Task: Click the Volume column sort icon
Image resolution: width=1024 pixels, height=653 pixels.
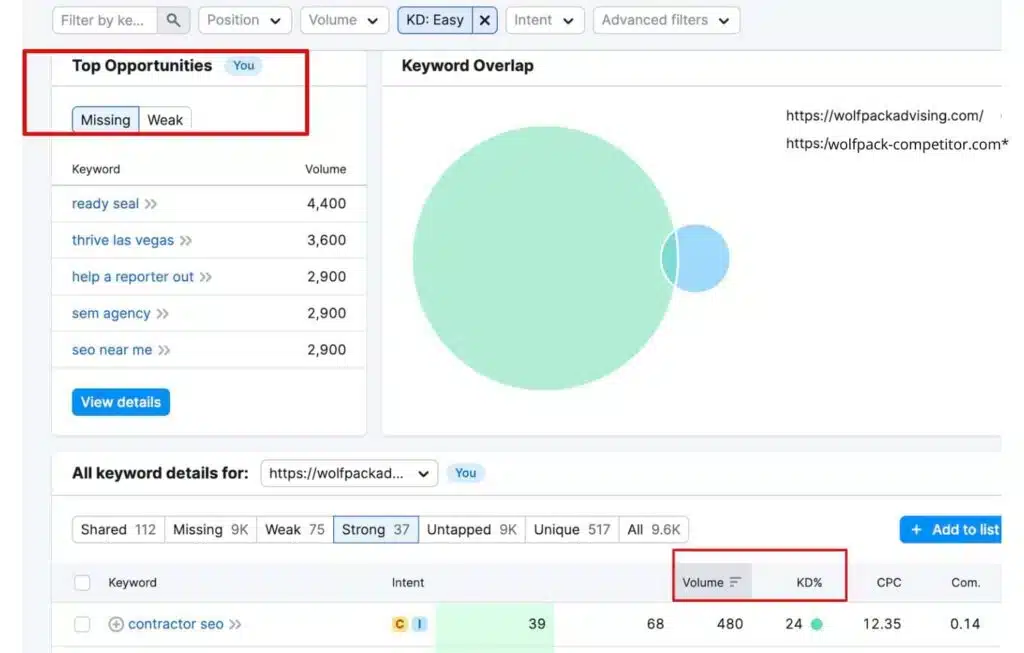Action: point(735,582)
